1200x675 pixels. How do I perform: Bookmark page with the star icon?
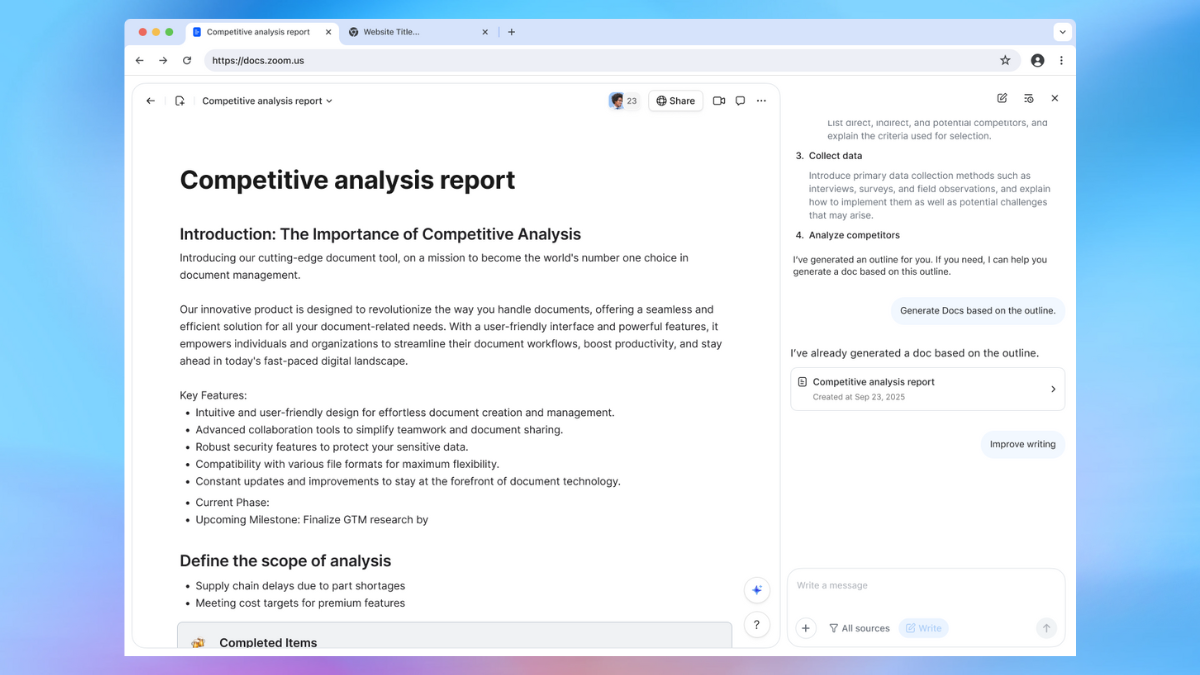[1005, 60]
